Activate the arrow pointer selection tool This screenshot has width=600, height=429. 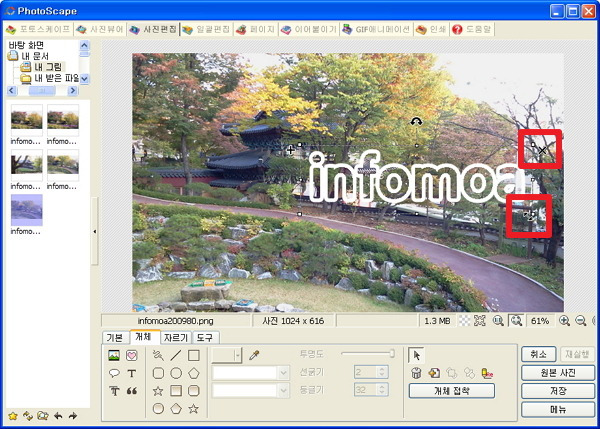tap(416, 355)
